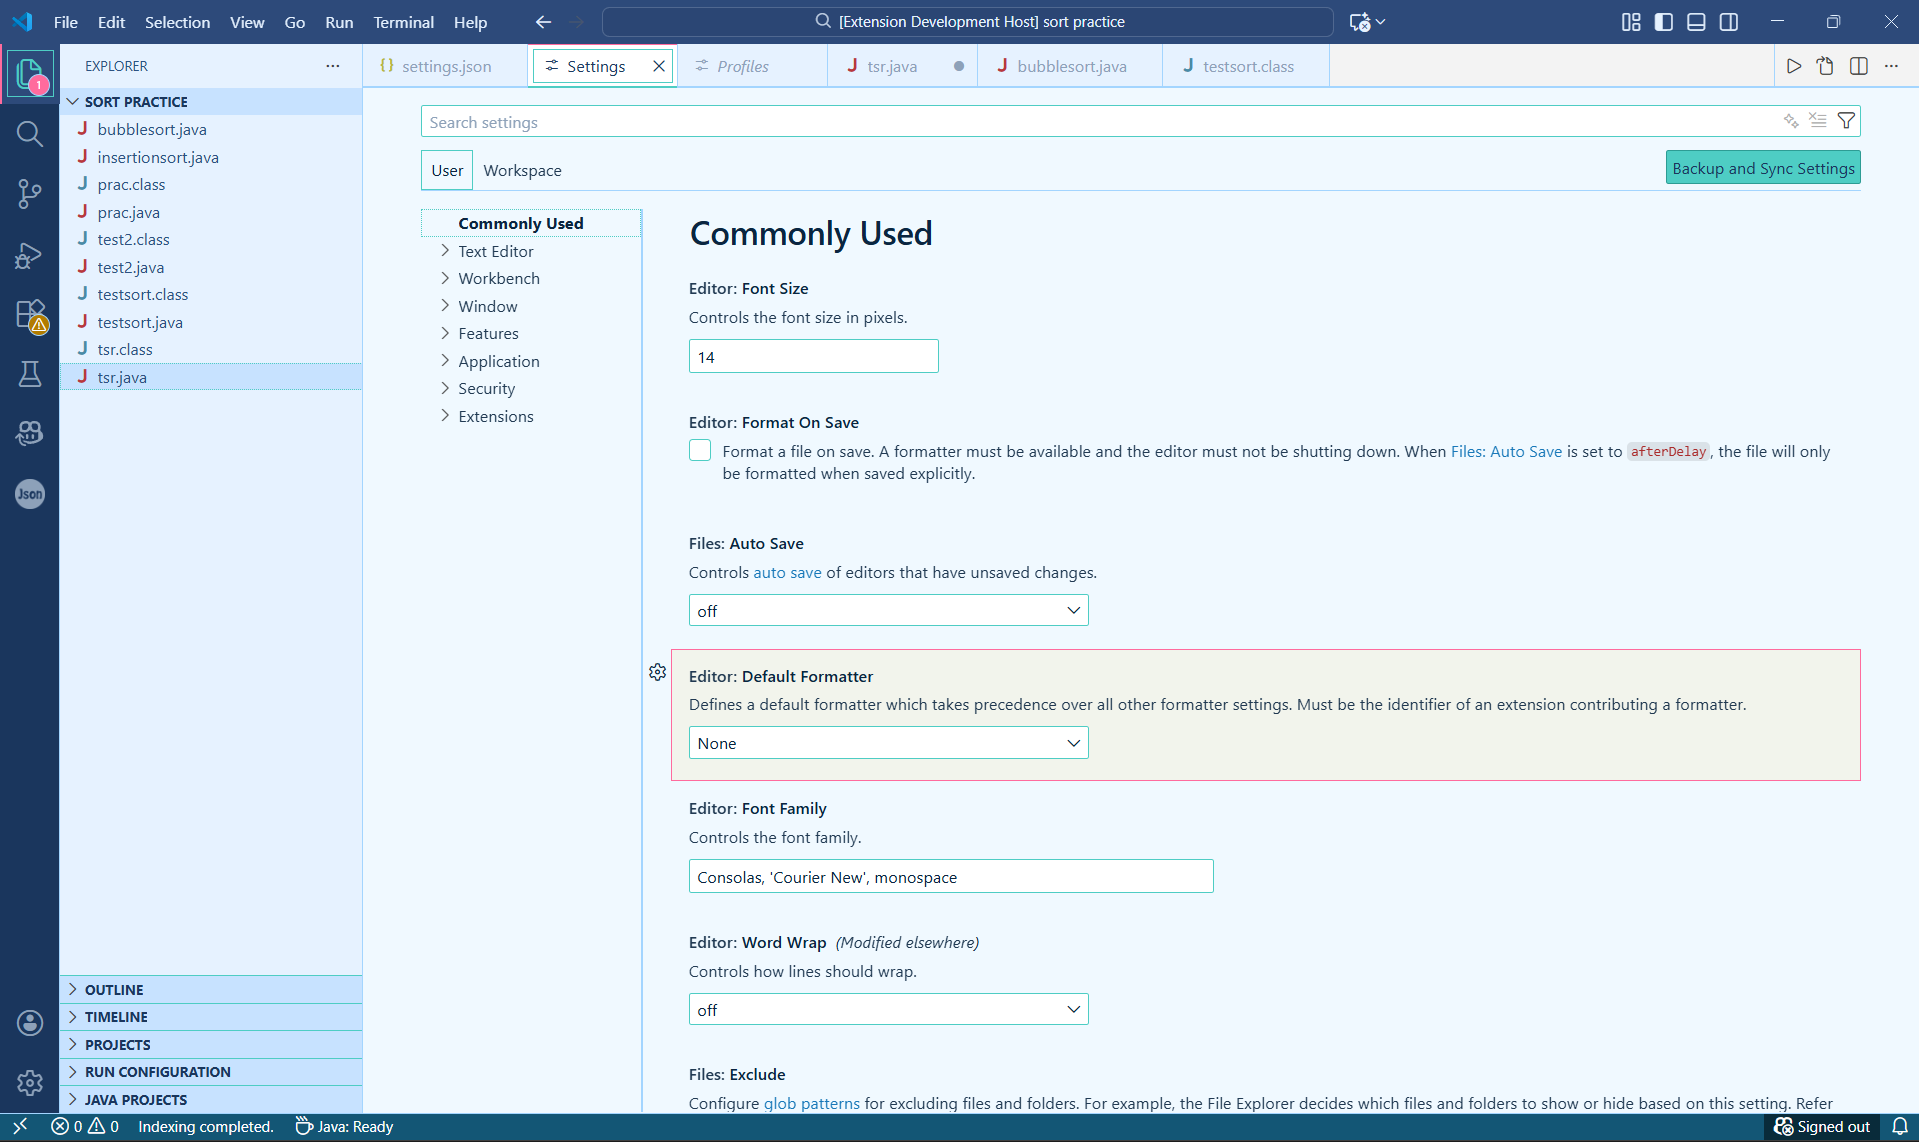Open the Manage gear icon in activity bar

(30, 1082)
